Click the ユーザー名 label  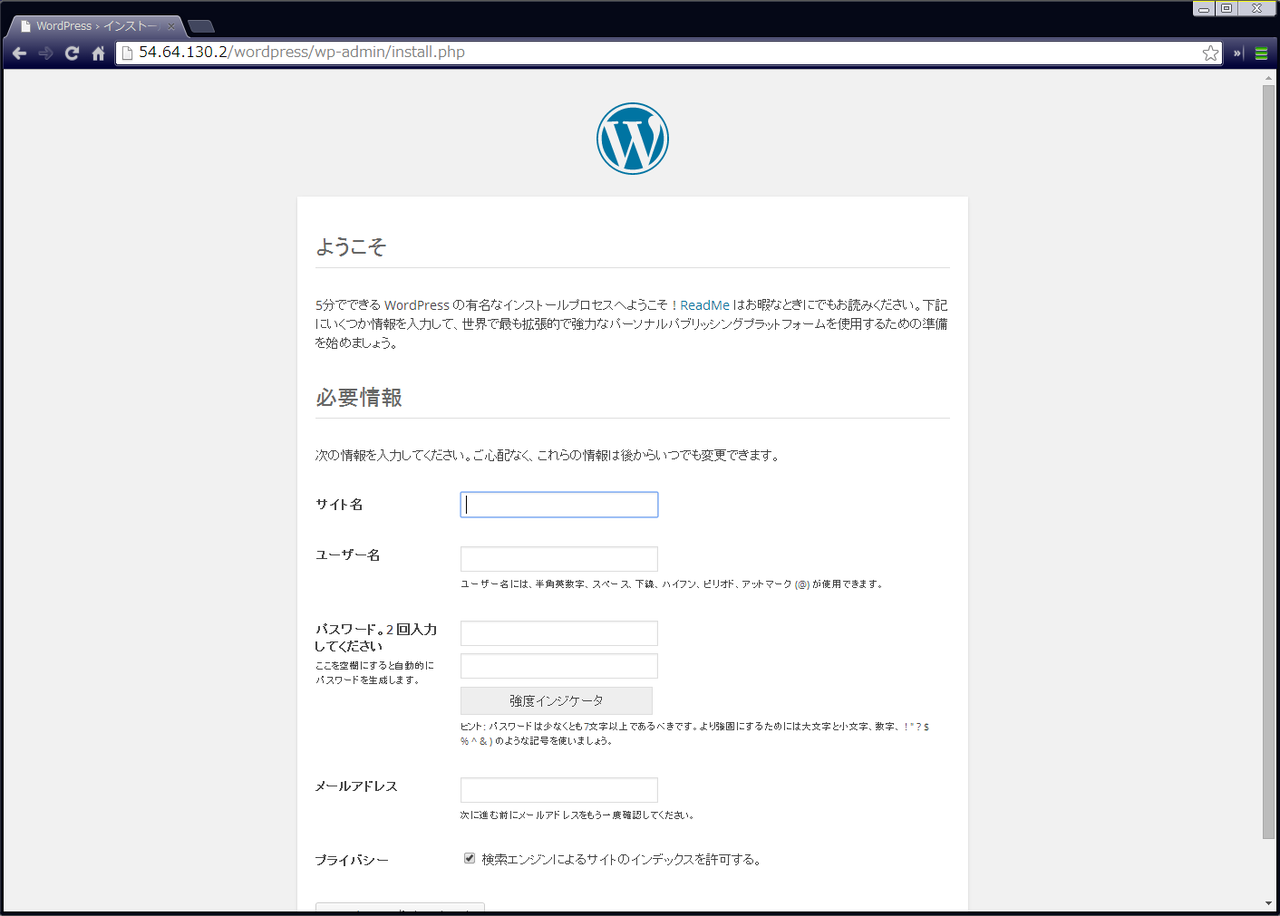pyautogui.click(x=347, y=555)
